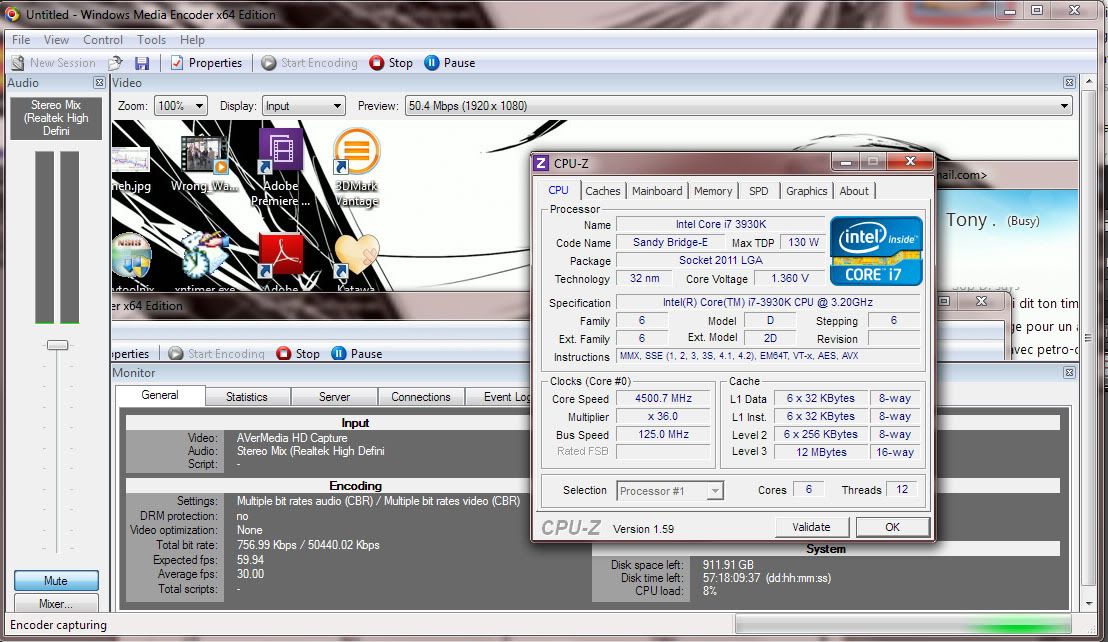
Task: Open the Event Log tab in Monitor
Action: tap(498, 397)
